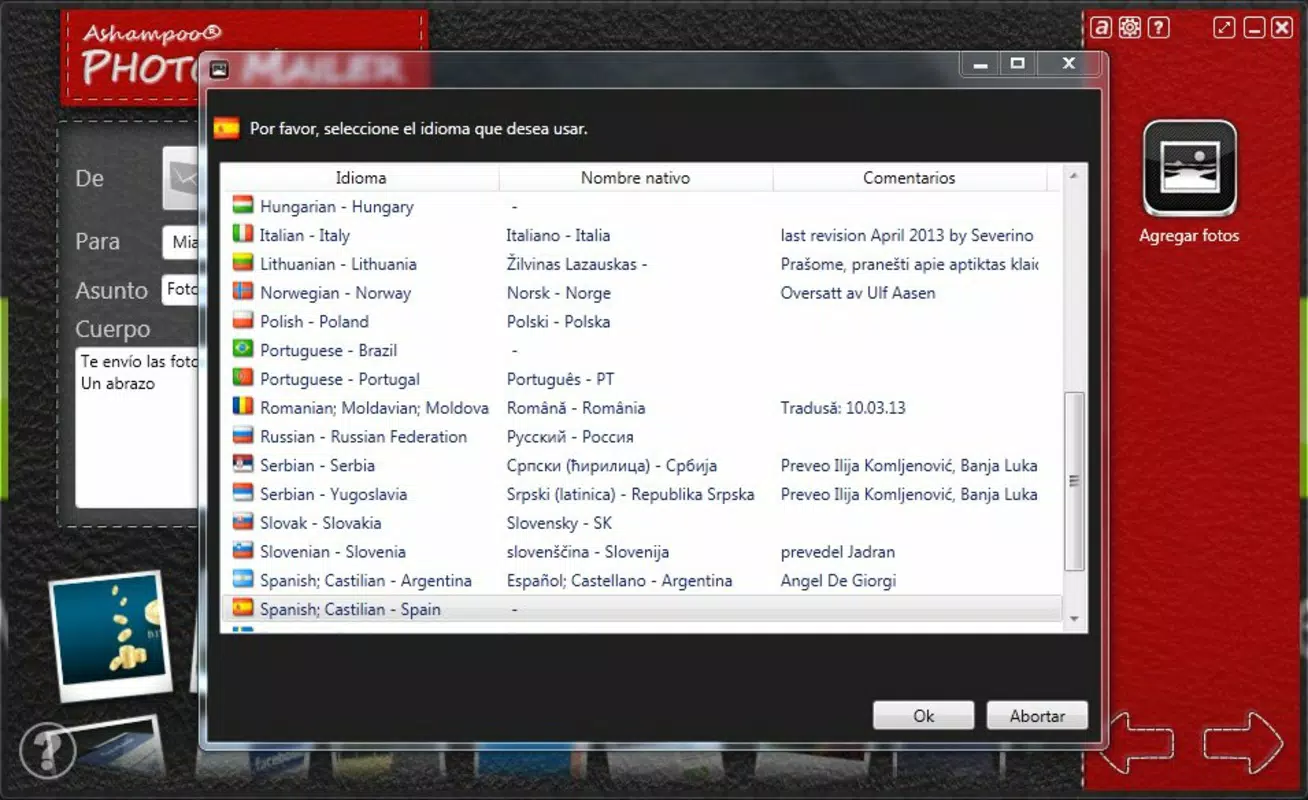Click 'Italiano - Italia' native name
Viewport: 1308px width, 800px height.
[558, 235]
